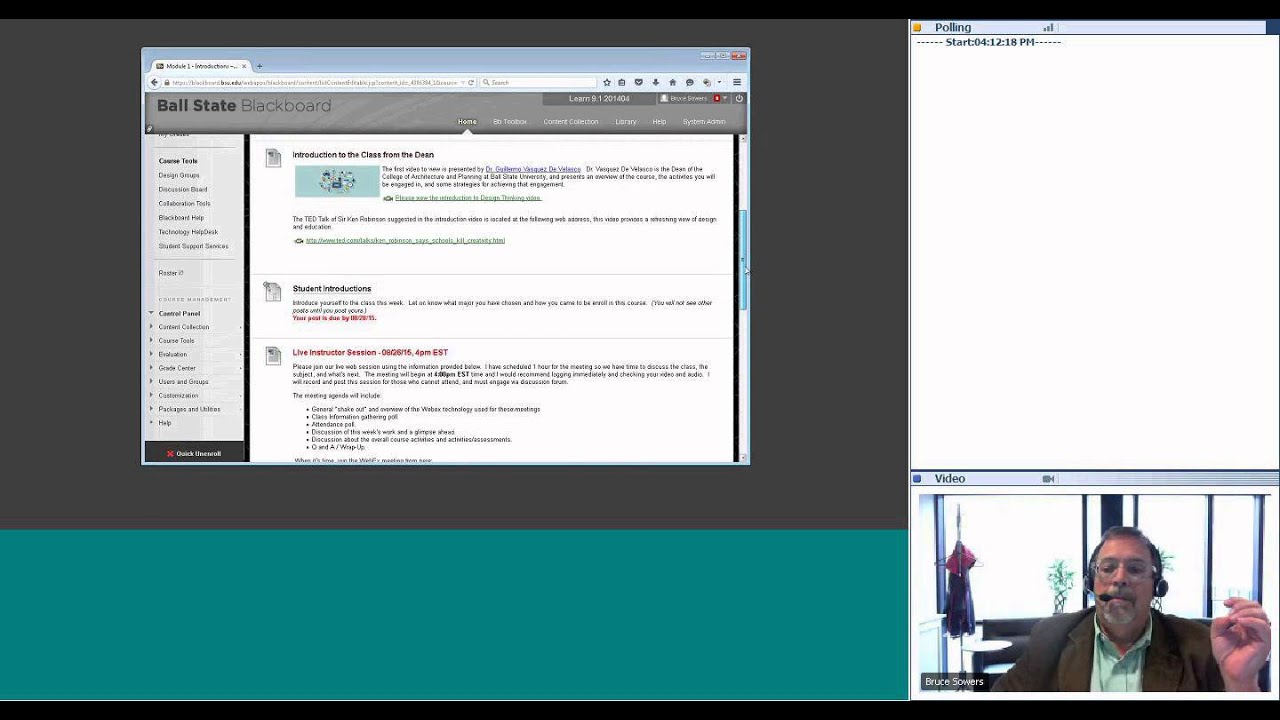Open the System Admin tab
The height and width of the screenshot is (720, 1280).
click(x=704, y=121)
